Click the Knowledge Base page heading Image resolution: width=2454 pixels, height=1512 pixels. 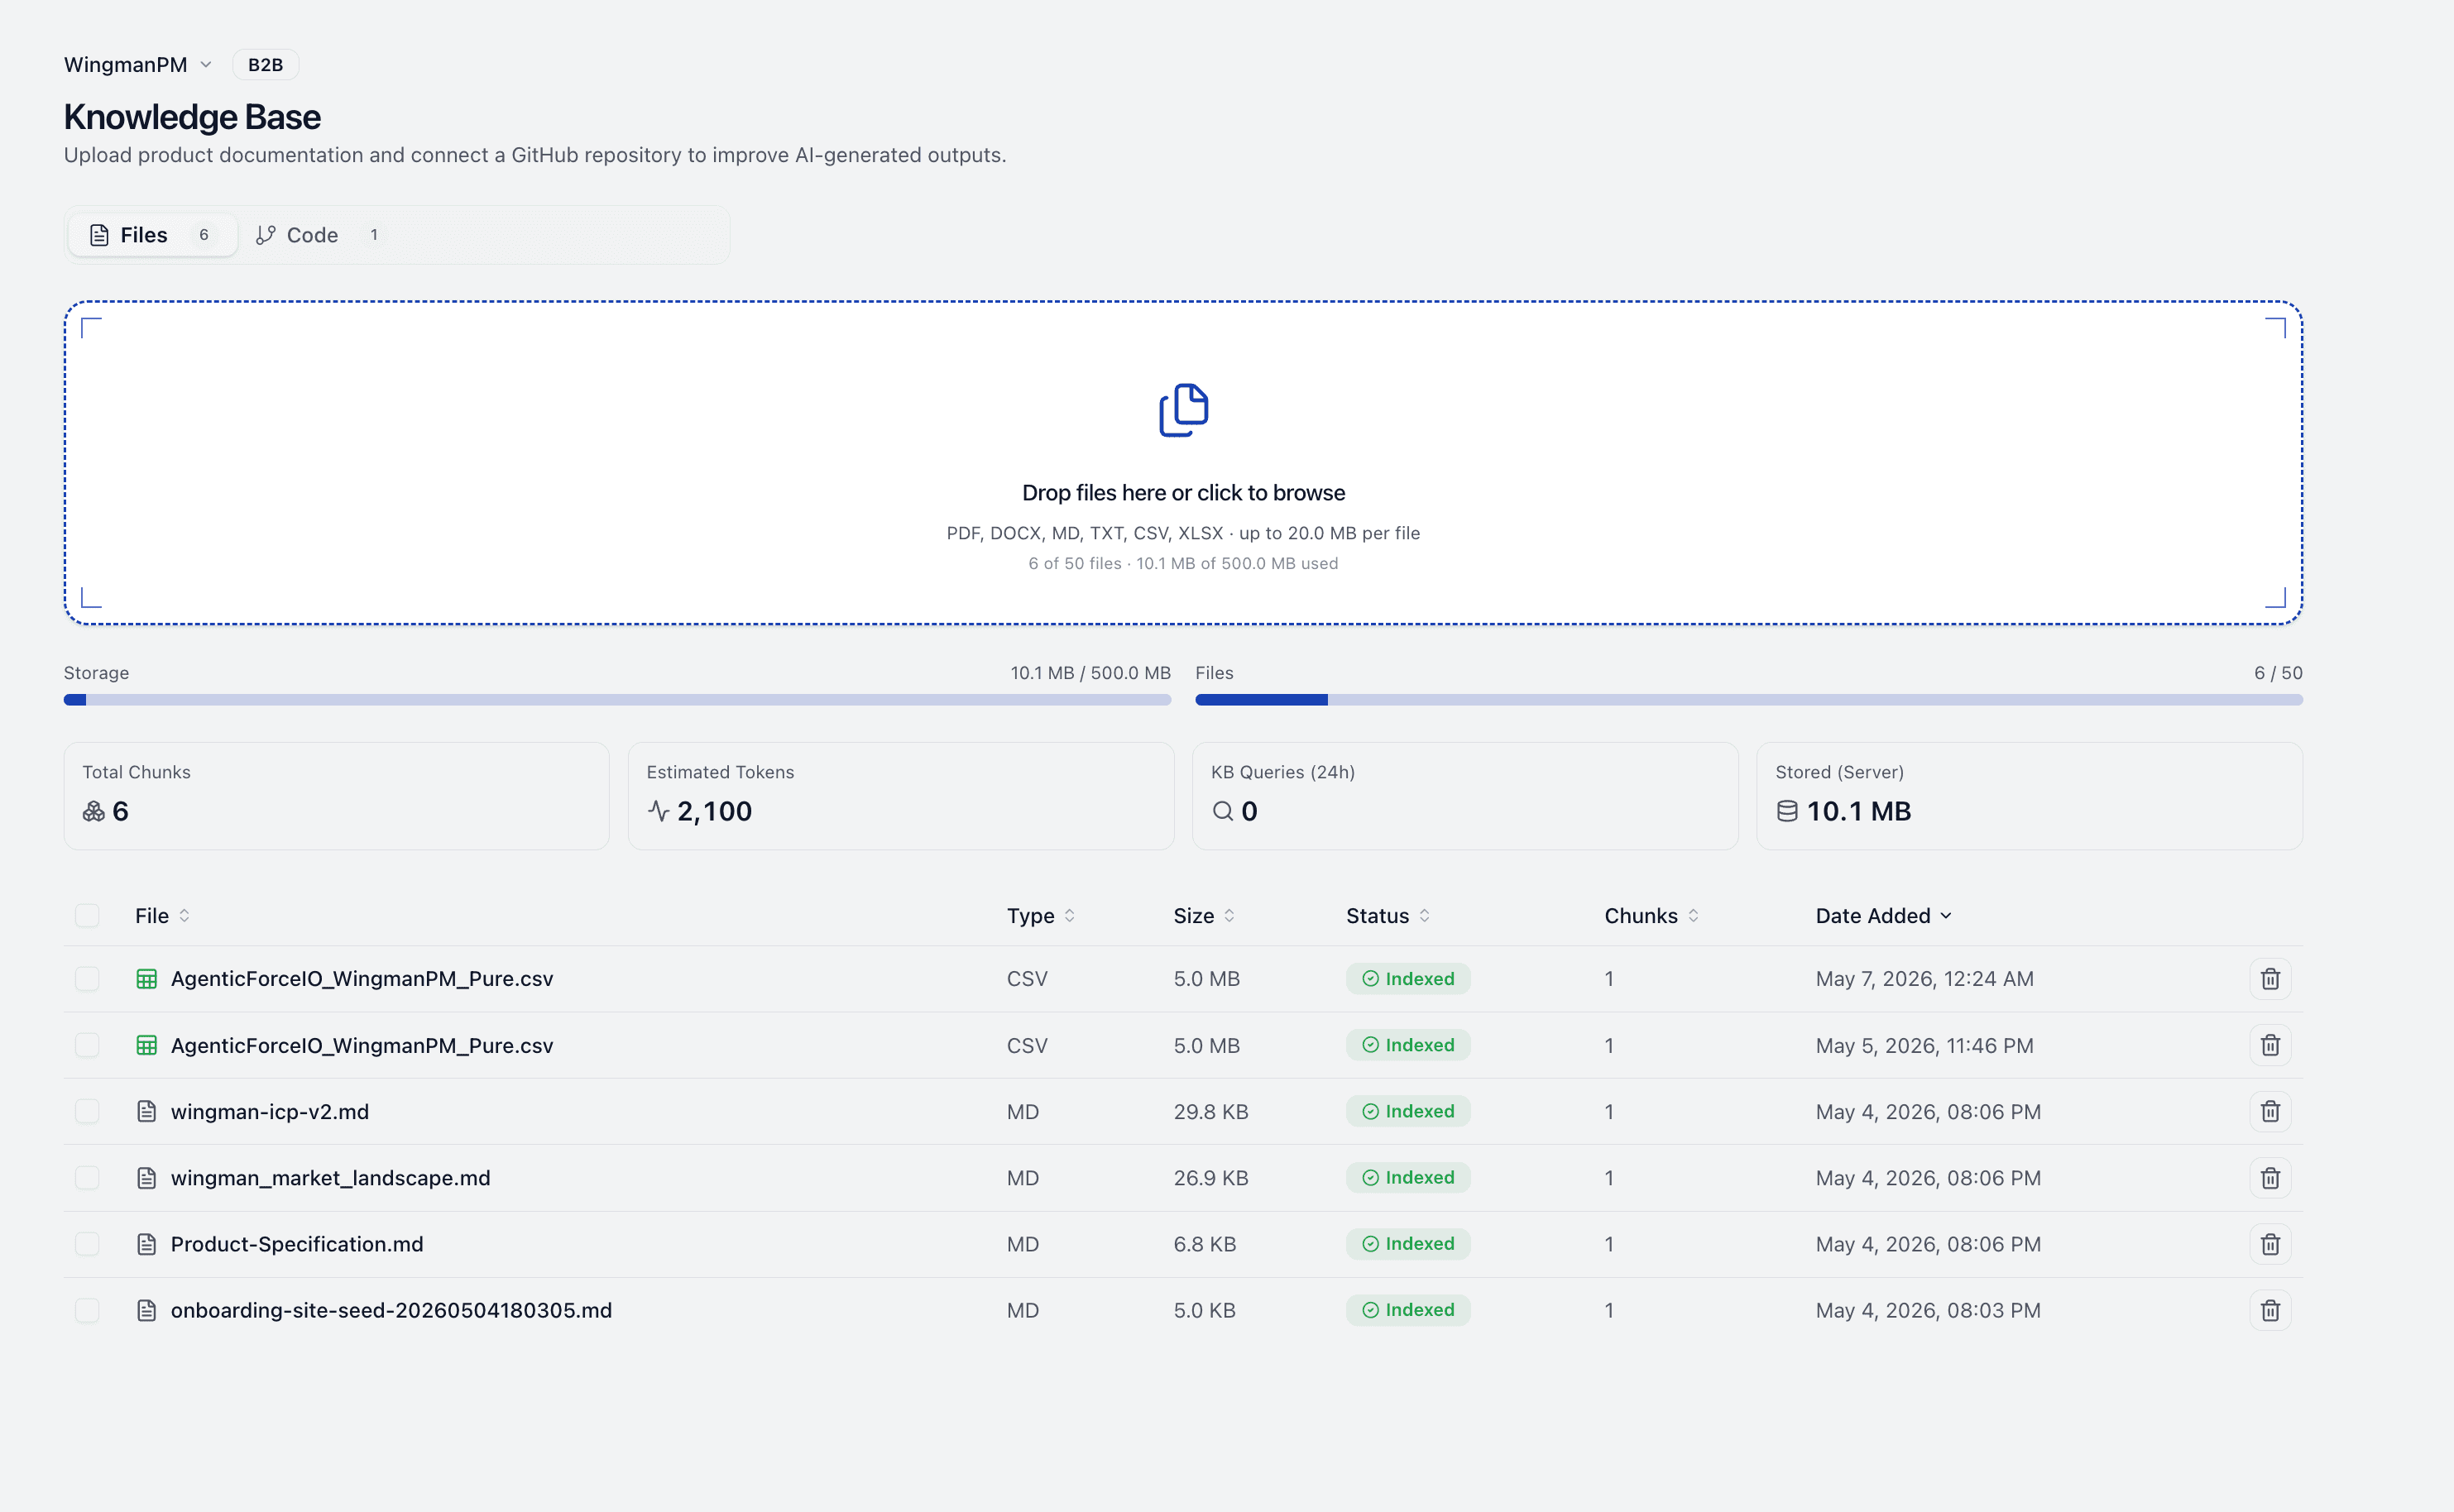point(192,117)
